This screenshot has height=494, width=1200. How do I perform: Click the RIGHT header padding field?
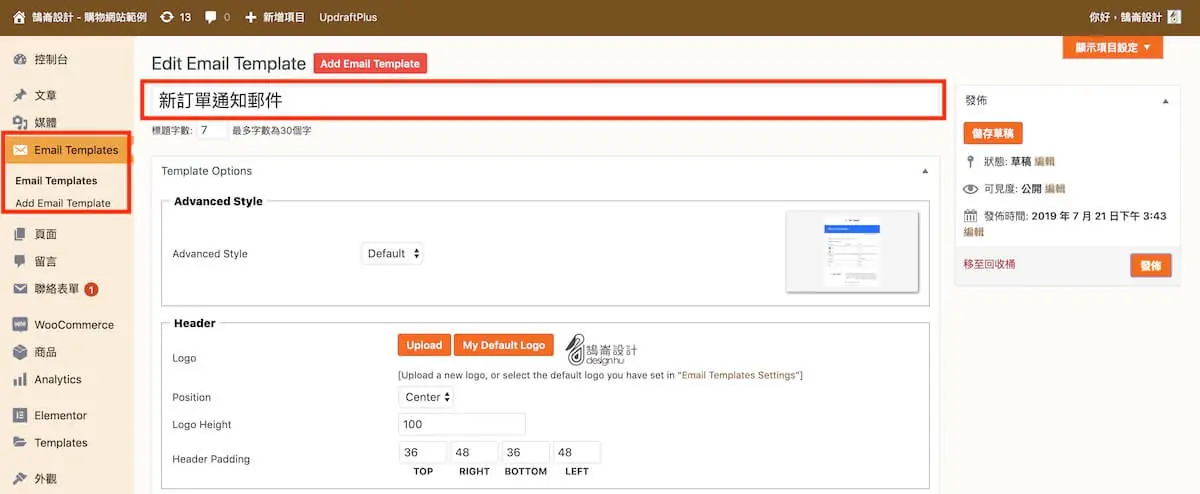pyautogui.click(x=474, y=452)
